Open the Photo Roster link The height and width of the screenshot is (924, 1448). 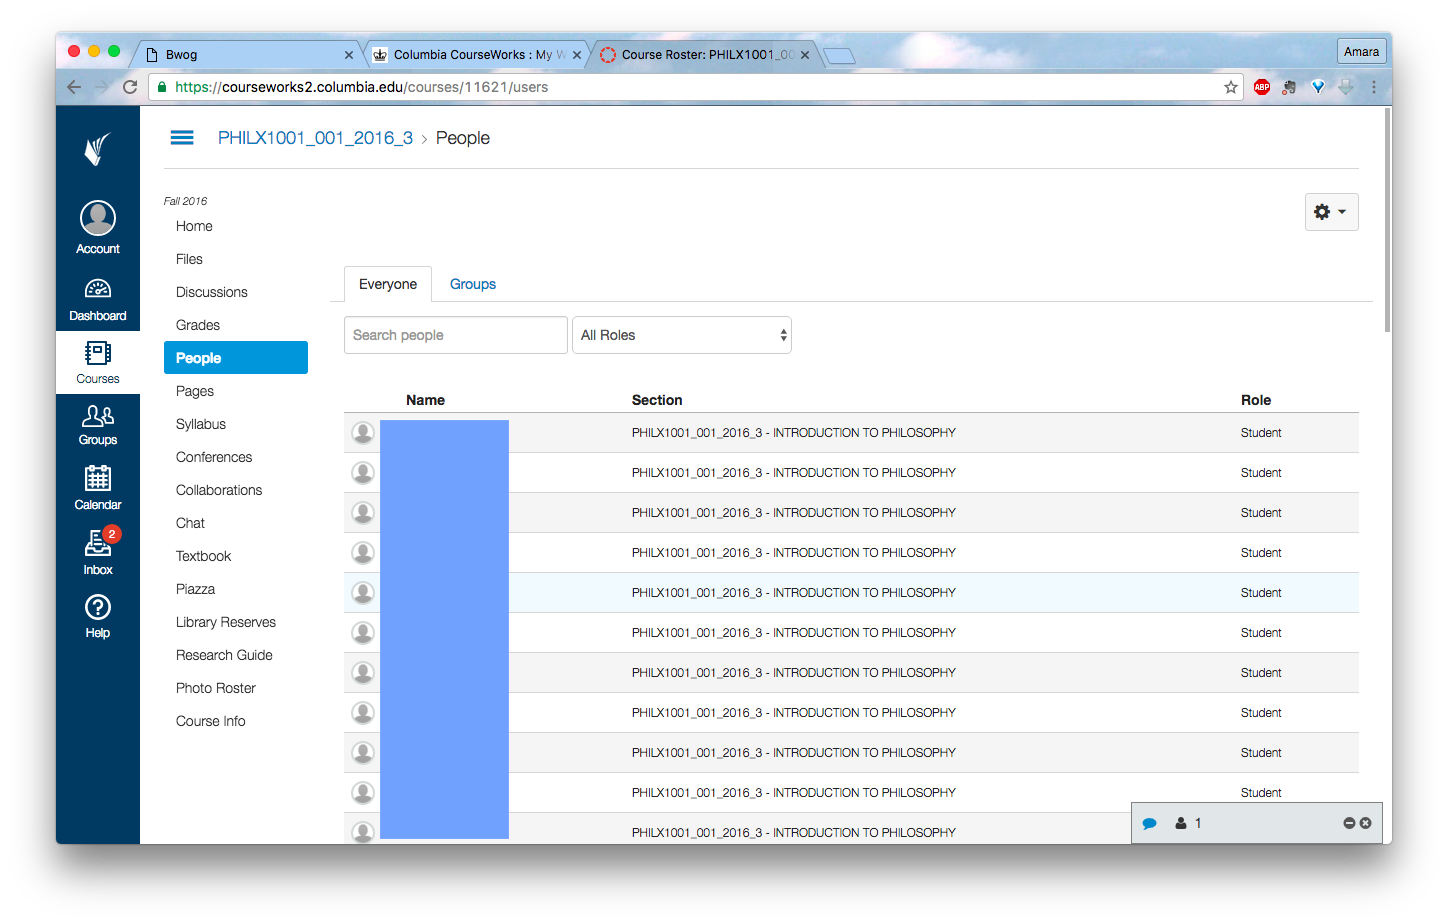tap(216, 688)
